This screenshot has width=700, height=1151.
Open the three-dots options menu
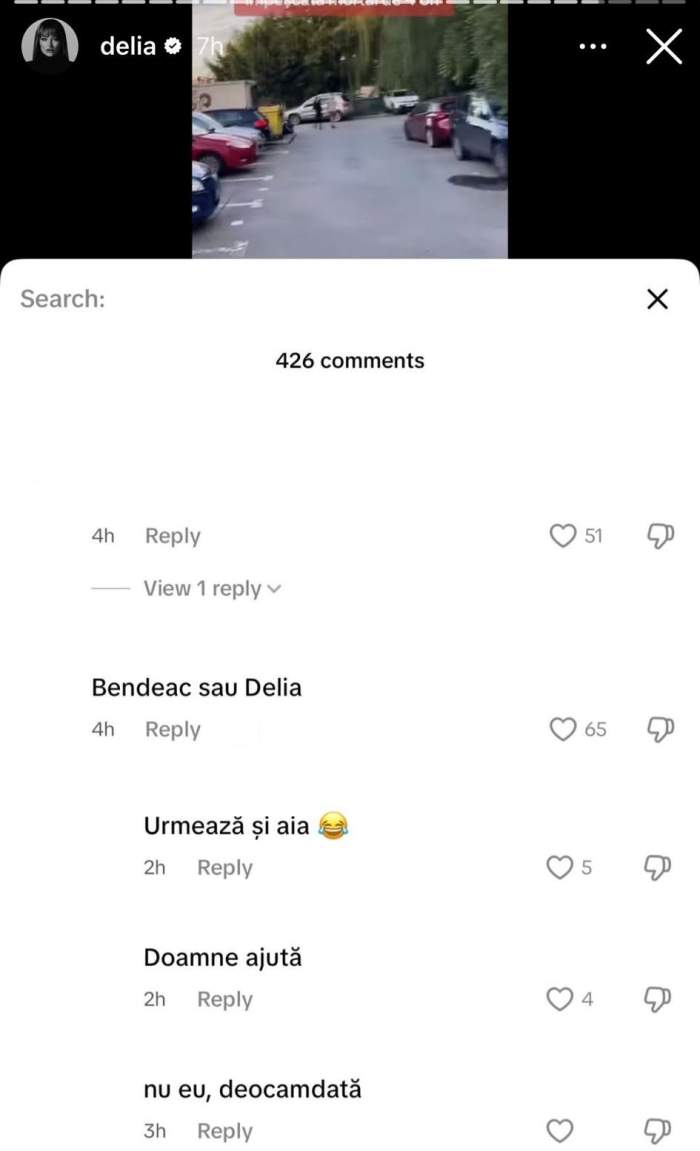click(x=593, y=46)
